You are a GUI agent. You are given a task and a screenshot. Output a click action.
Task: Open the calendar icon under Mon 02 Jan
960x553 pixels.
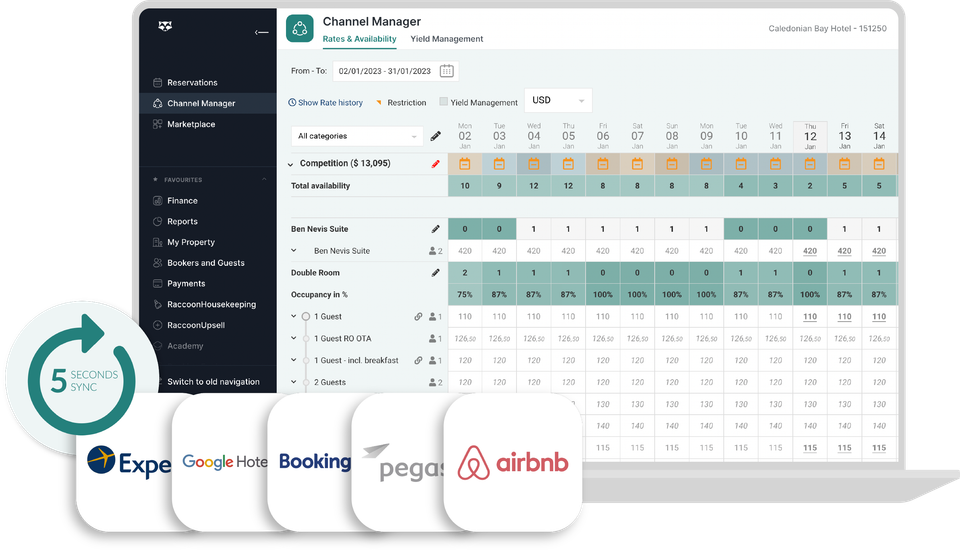[465, 164]
